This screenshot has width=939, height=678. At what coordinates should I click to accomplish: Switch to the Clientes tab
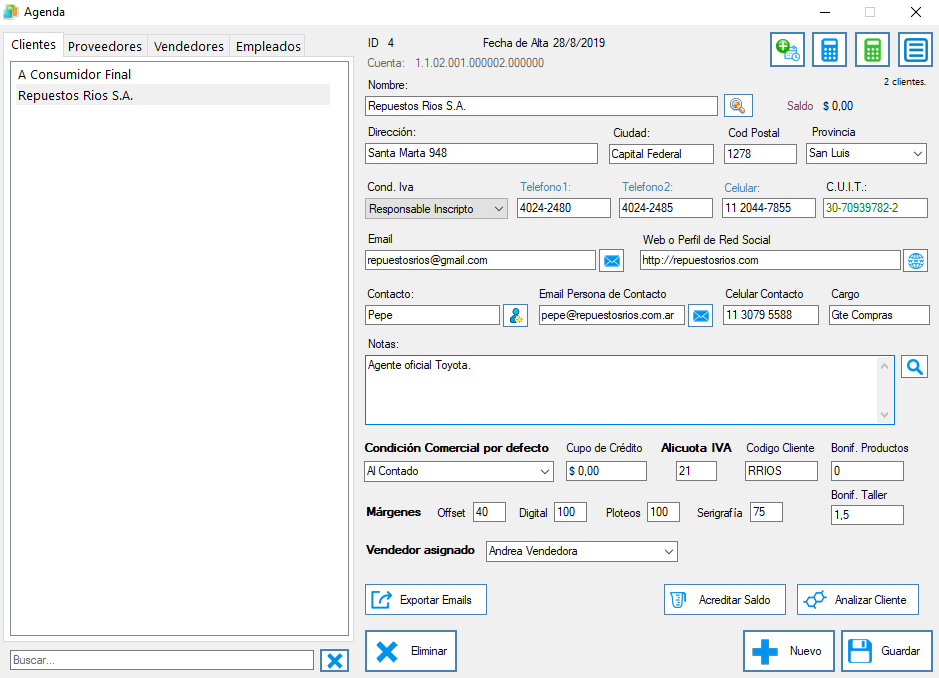click(x=34, y=45)
